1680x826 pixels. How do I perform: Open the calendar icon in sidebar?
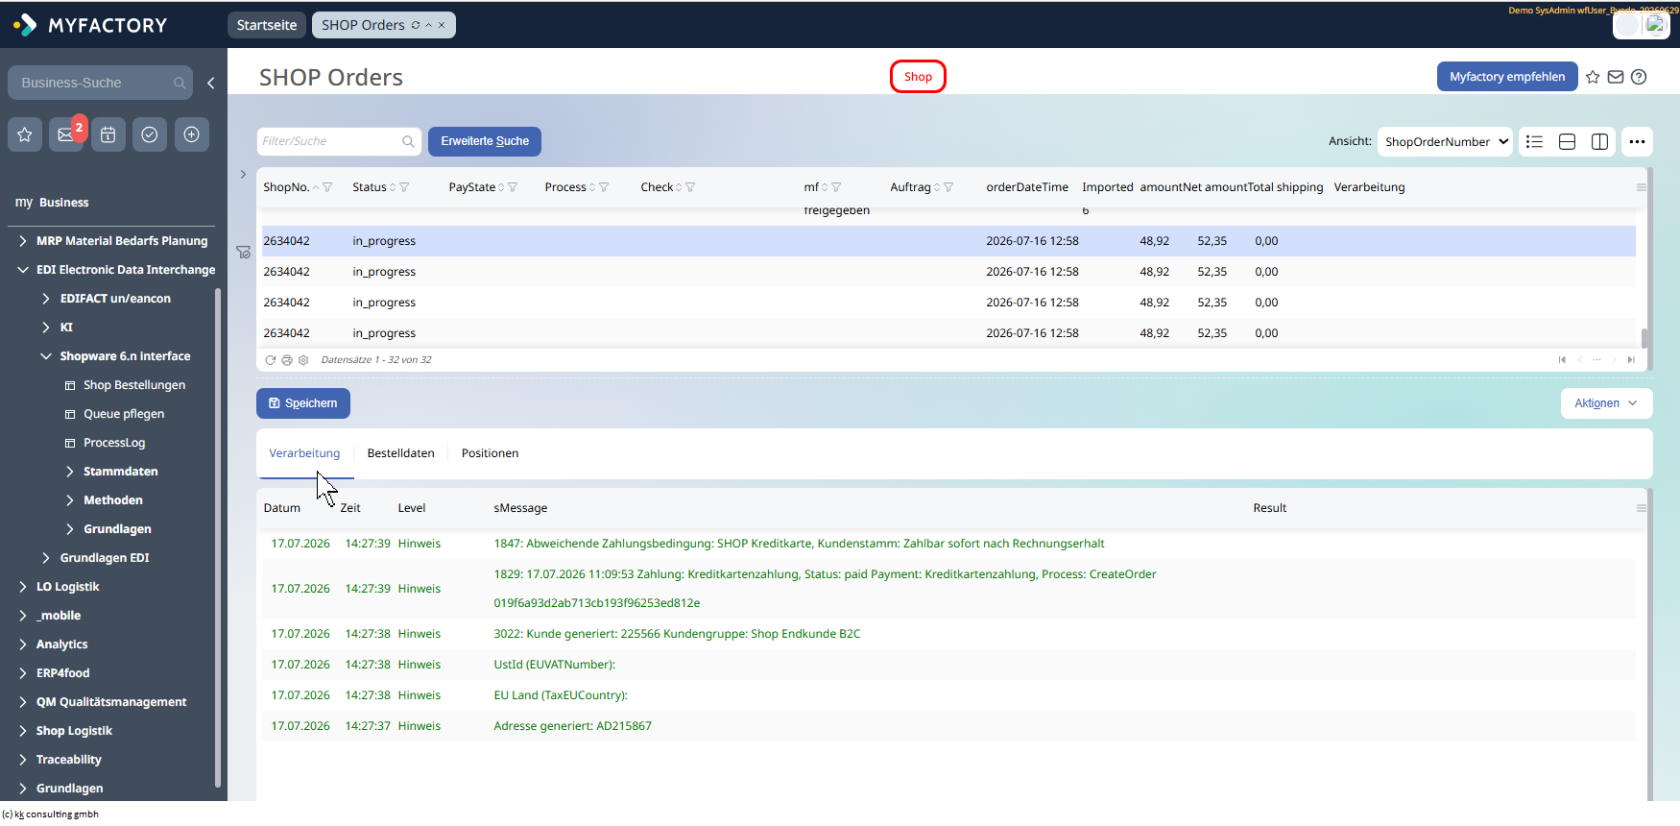point(108,134)
